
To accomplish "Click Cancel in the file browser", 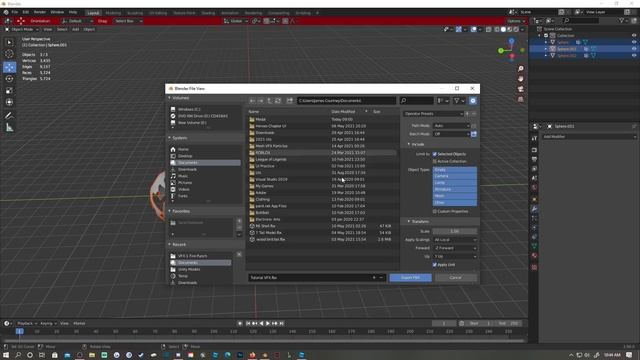I will [x=456, y=278].
